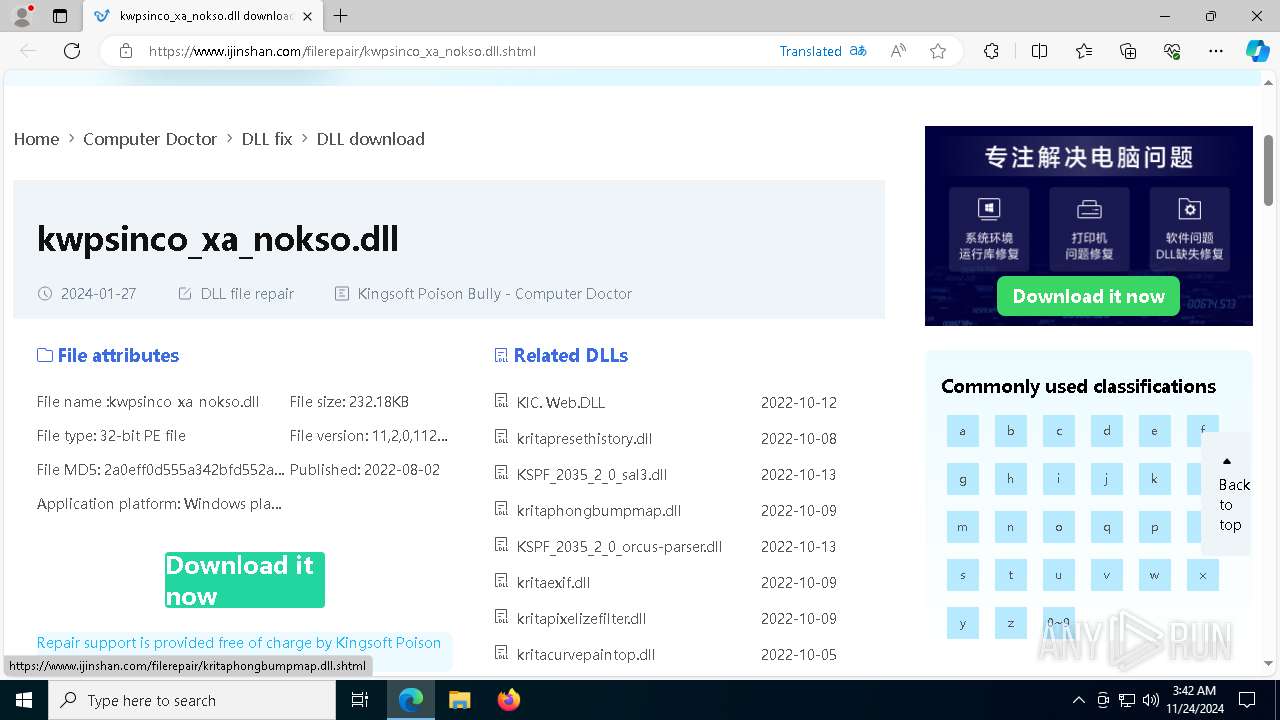Select classification letter k
The height and width of the screenshot is (720, 1280).
click(1155, 479)
